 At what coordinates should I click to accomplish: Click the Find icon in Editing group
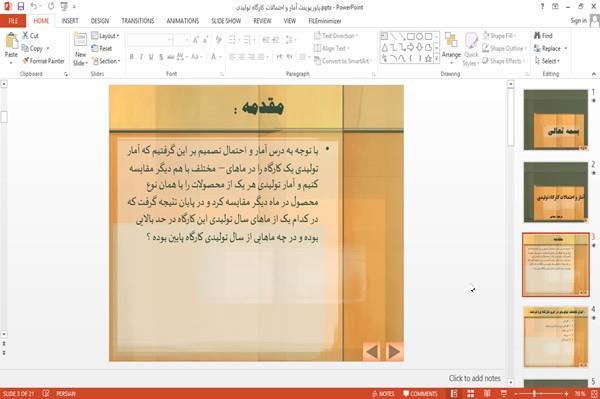point(543,36)
